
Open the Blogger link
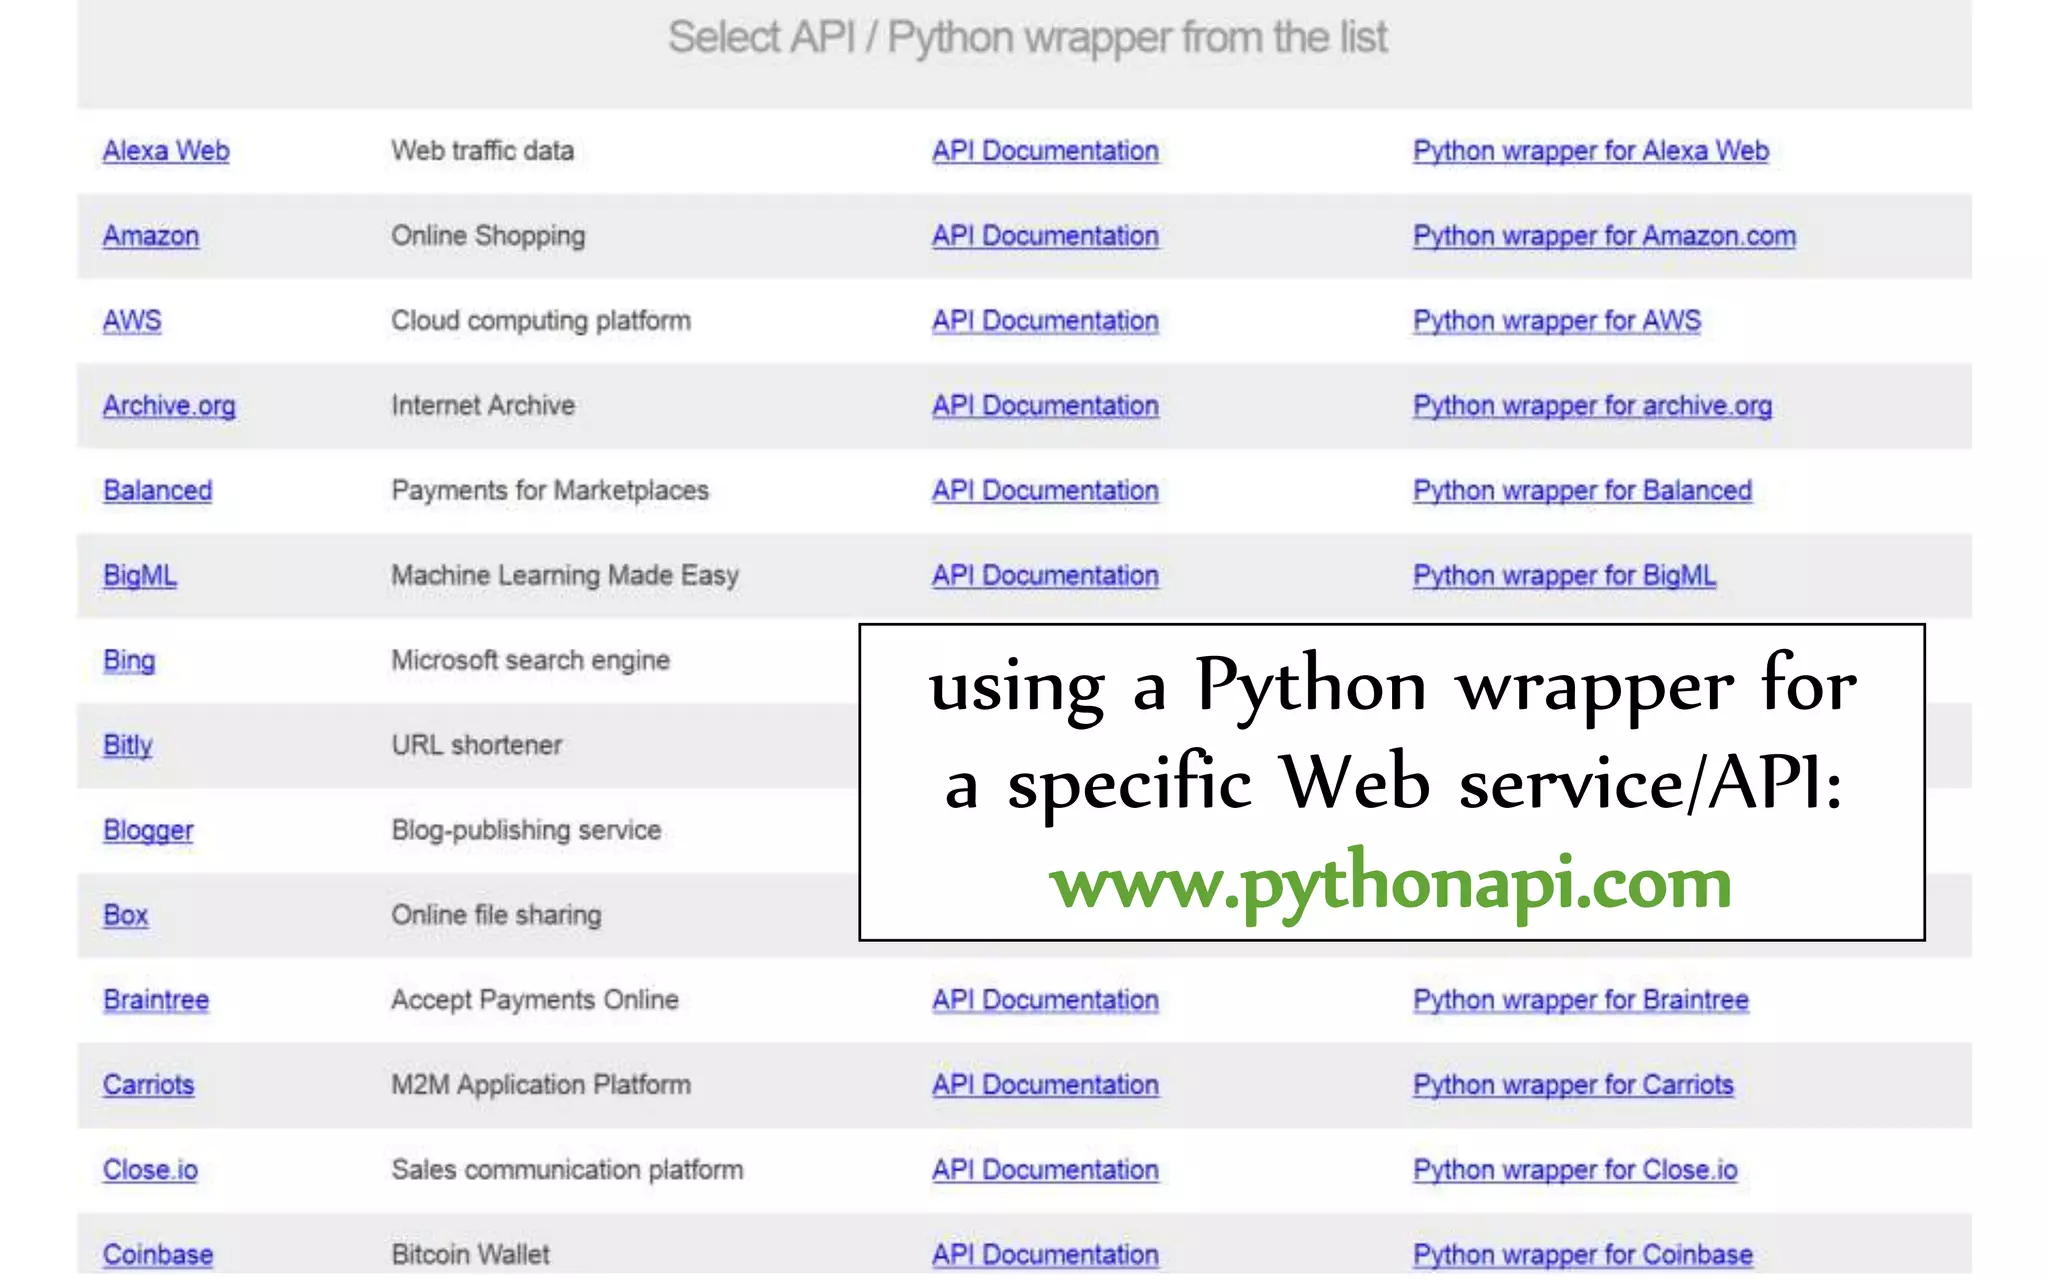click(148, 831)
